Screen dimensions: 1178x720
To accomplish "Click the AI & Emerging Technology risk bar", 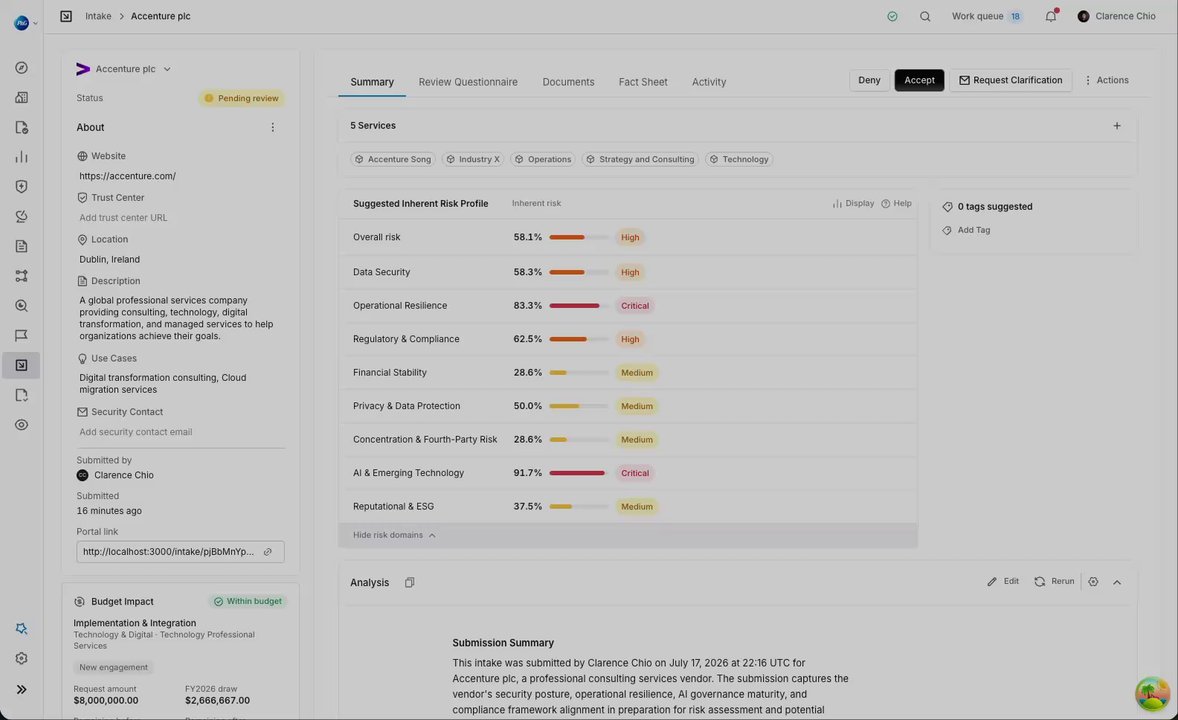I will tap(578, 473).
